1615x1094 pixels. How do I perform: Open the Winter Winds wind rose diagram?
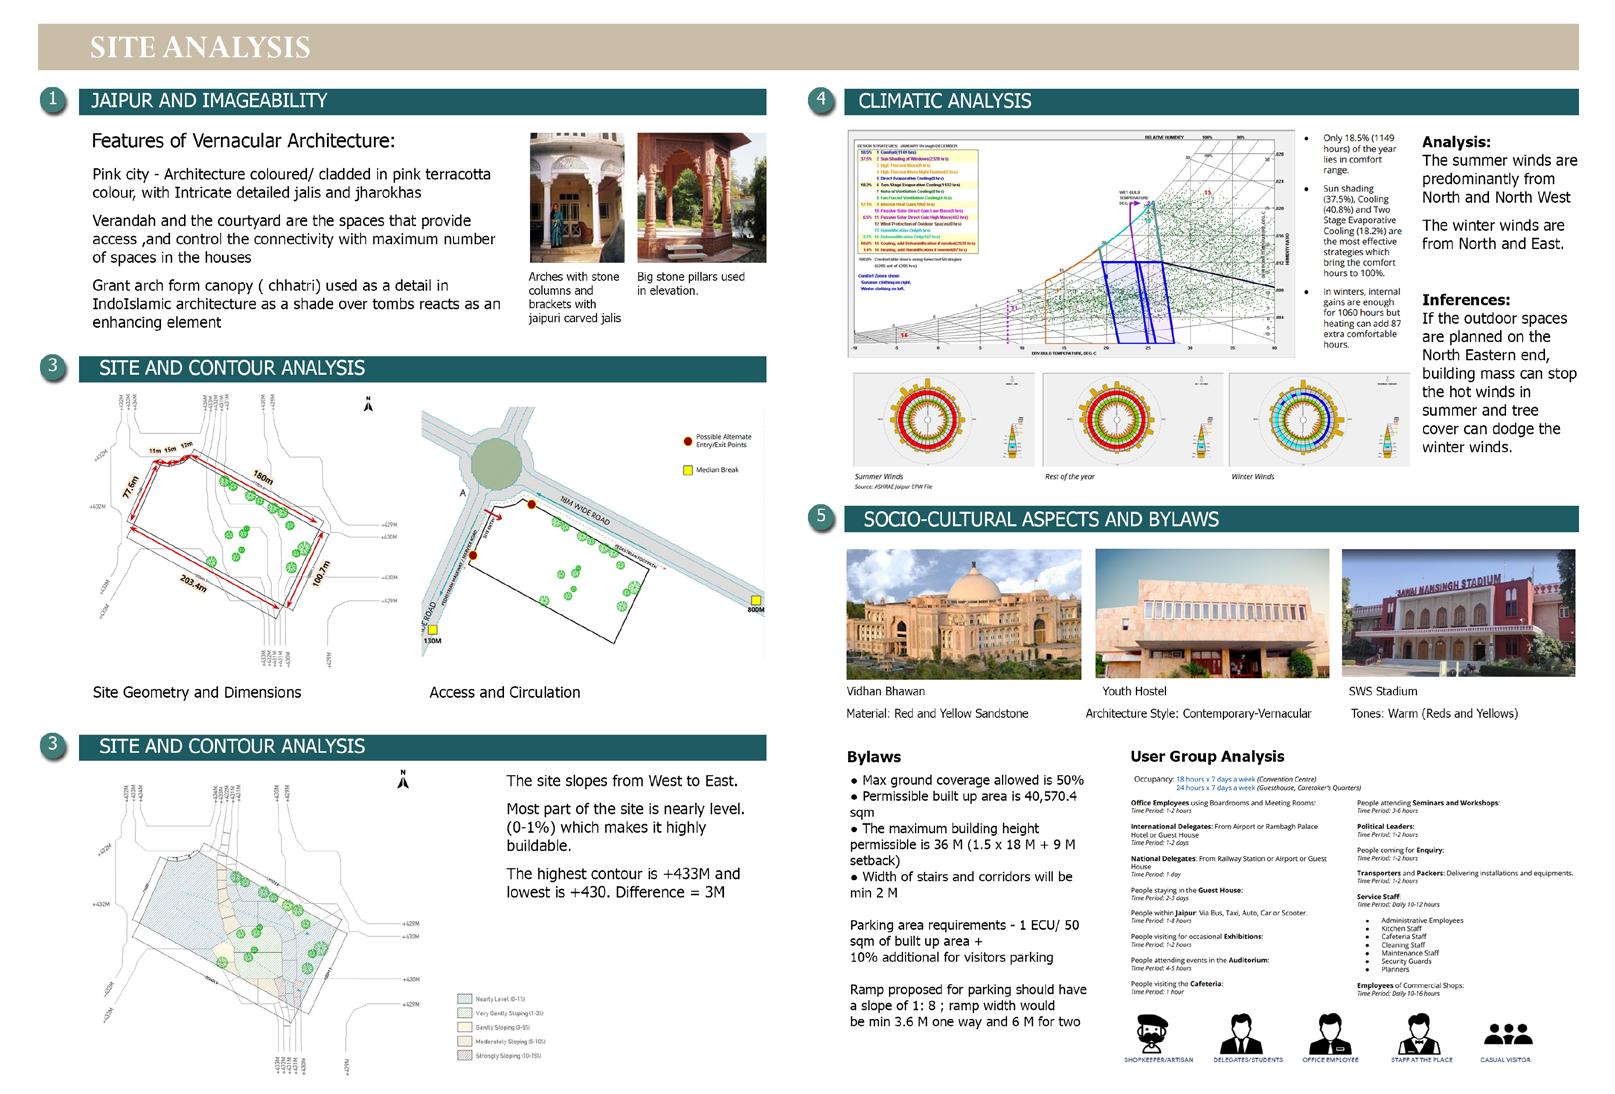click(1318, 419)
